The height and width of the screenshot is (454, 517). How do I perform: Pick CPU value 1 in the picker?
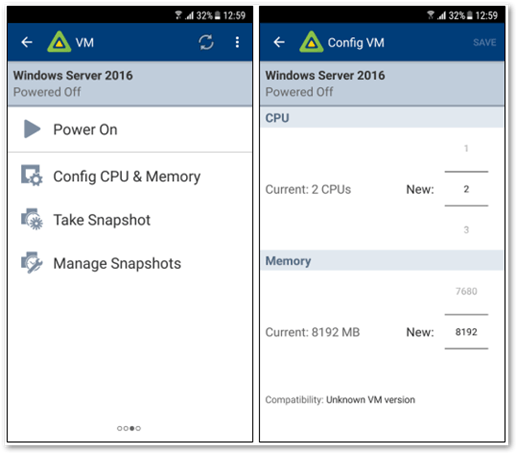(466, 148)
